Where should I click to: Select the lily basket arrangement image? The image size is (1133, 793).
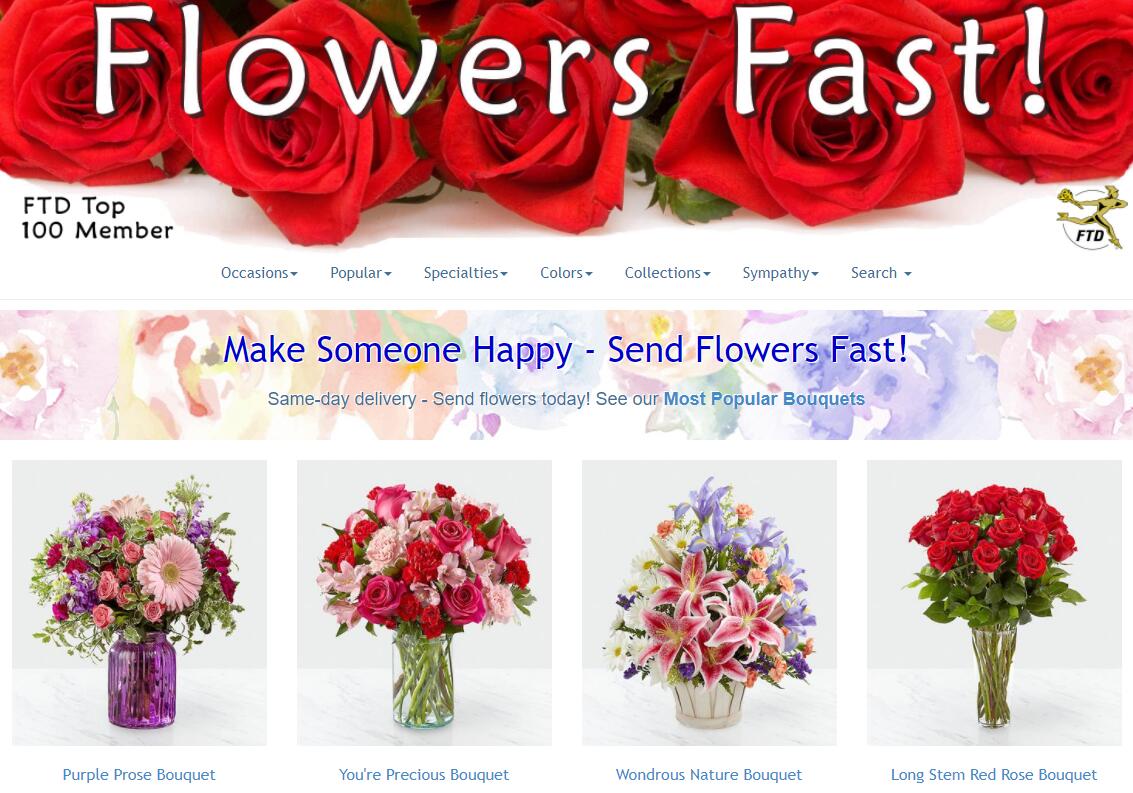coord(709,603)
